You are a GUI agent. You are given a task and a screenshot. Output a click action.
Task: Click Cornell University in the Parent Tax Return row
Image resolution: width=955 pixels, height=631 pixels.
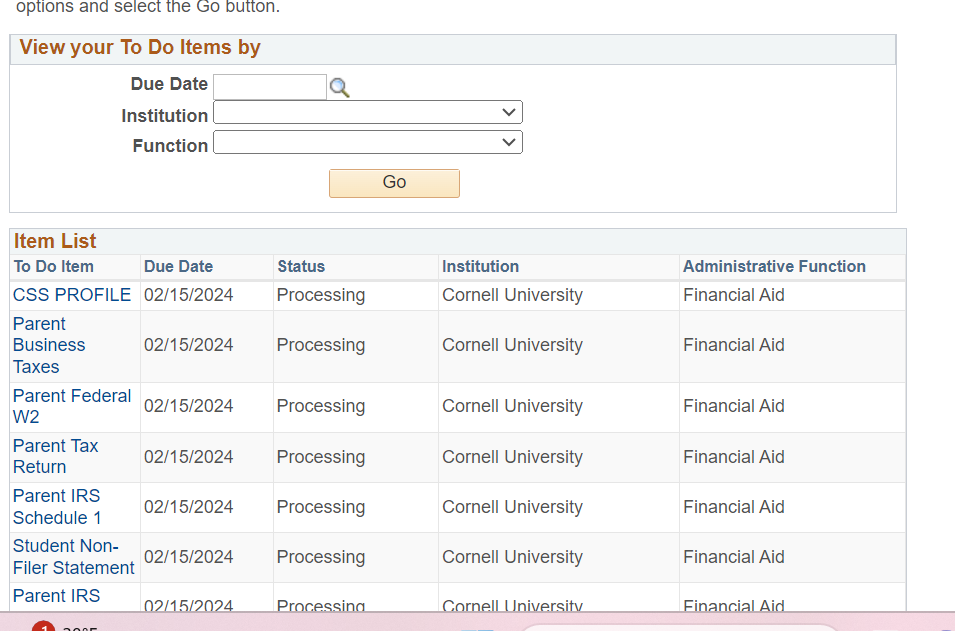(512, 457)
